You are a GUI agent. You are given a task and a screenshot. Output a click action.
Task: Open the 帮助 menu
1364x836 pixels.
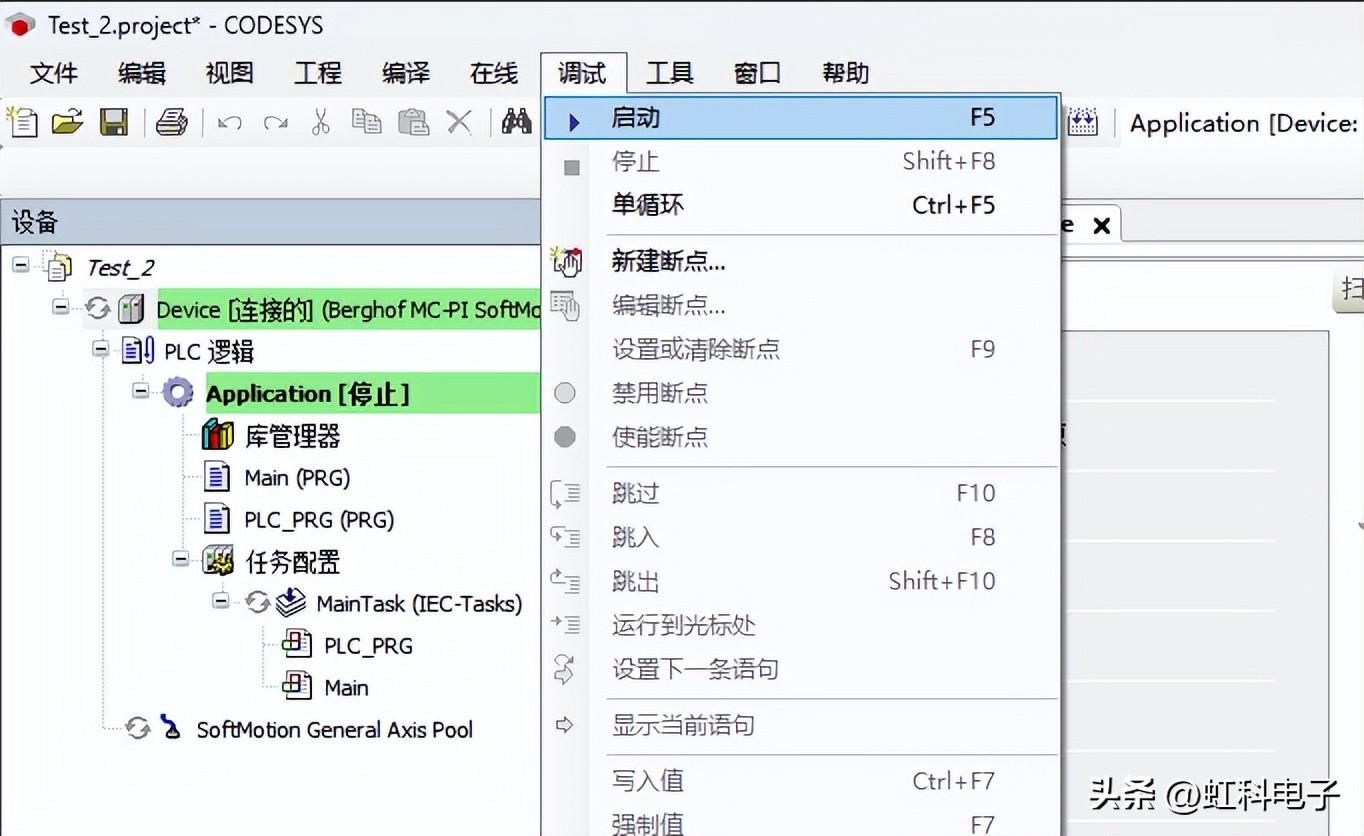[x=846, y=73]
